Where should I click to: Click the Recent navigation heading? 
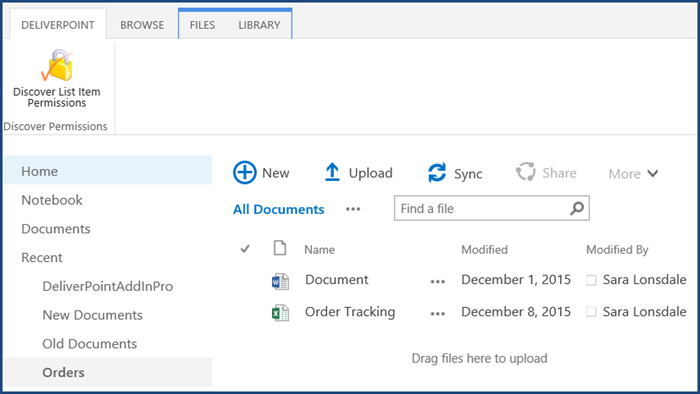(42, 257)
